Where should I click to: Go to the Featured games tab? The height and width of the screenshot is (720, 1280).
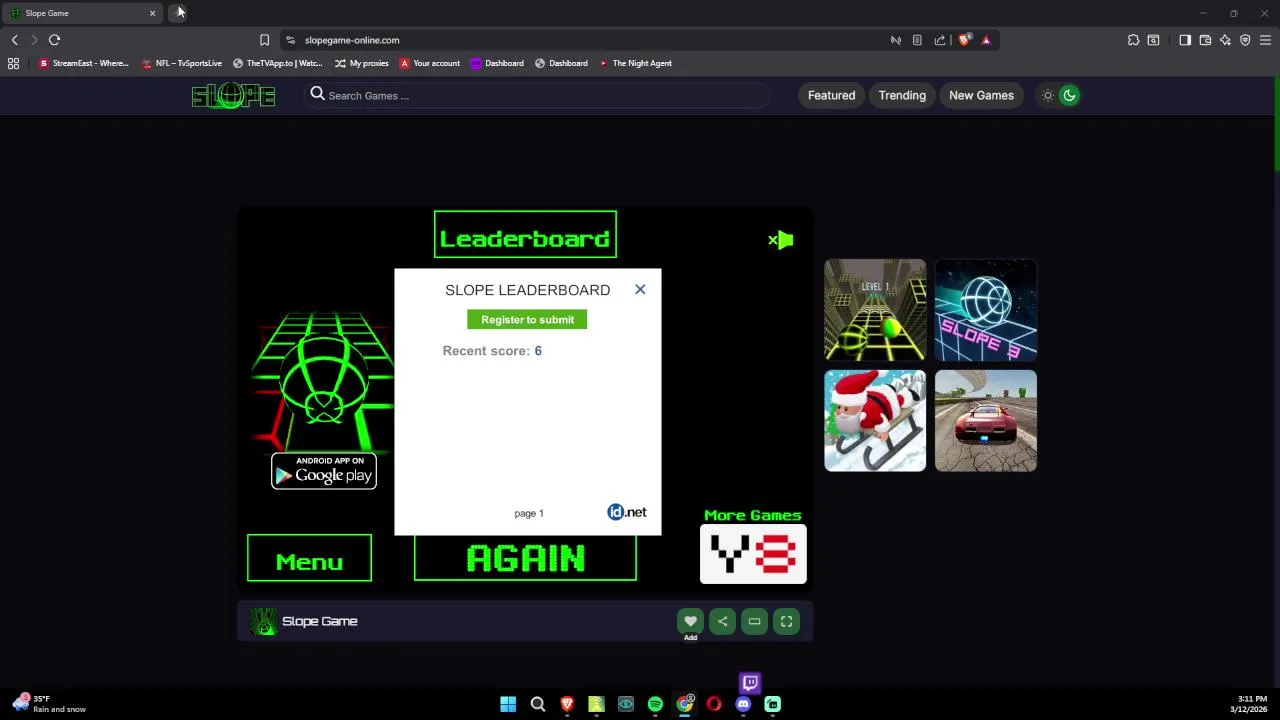coord(832,95)
